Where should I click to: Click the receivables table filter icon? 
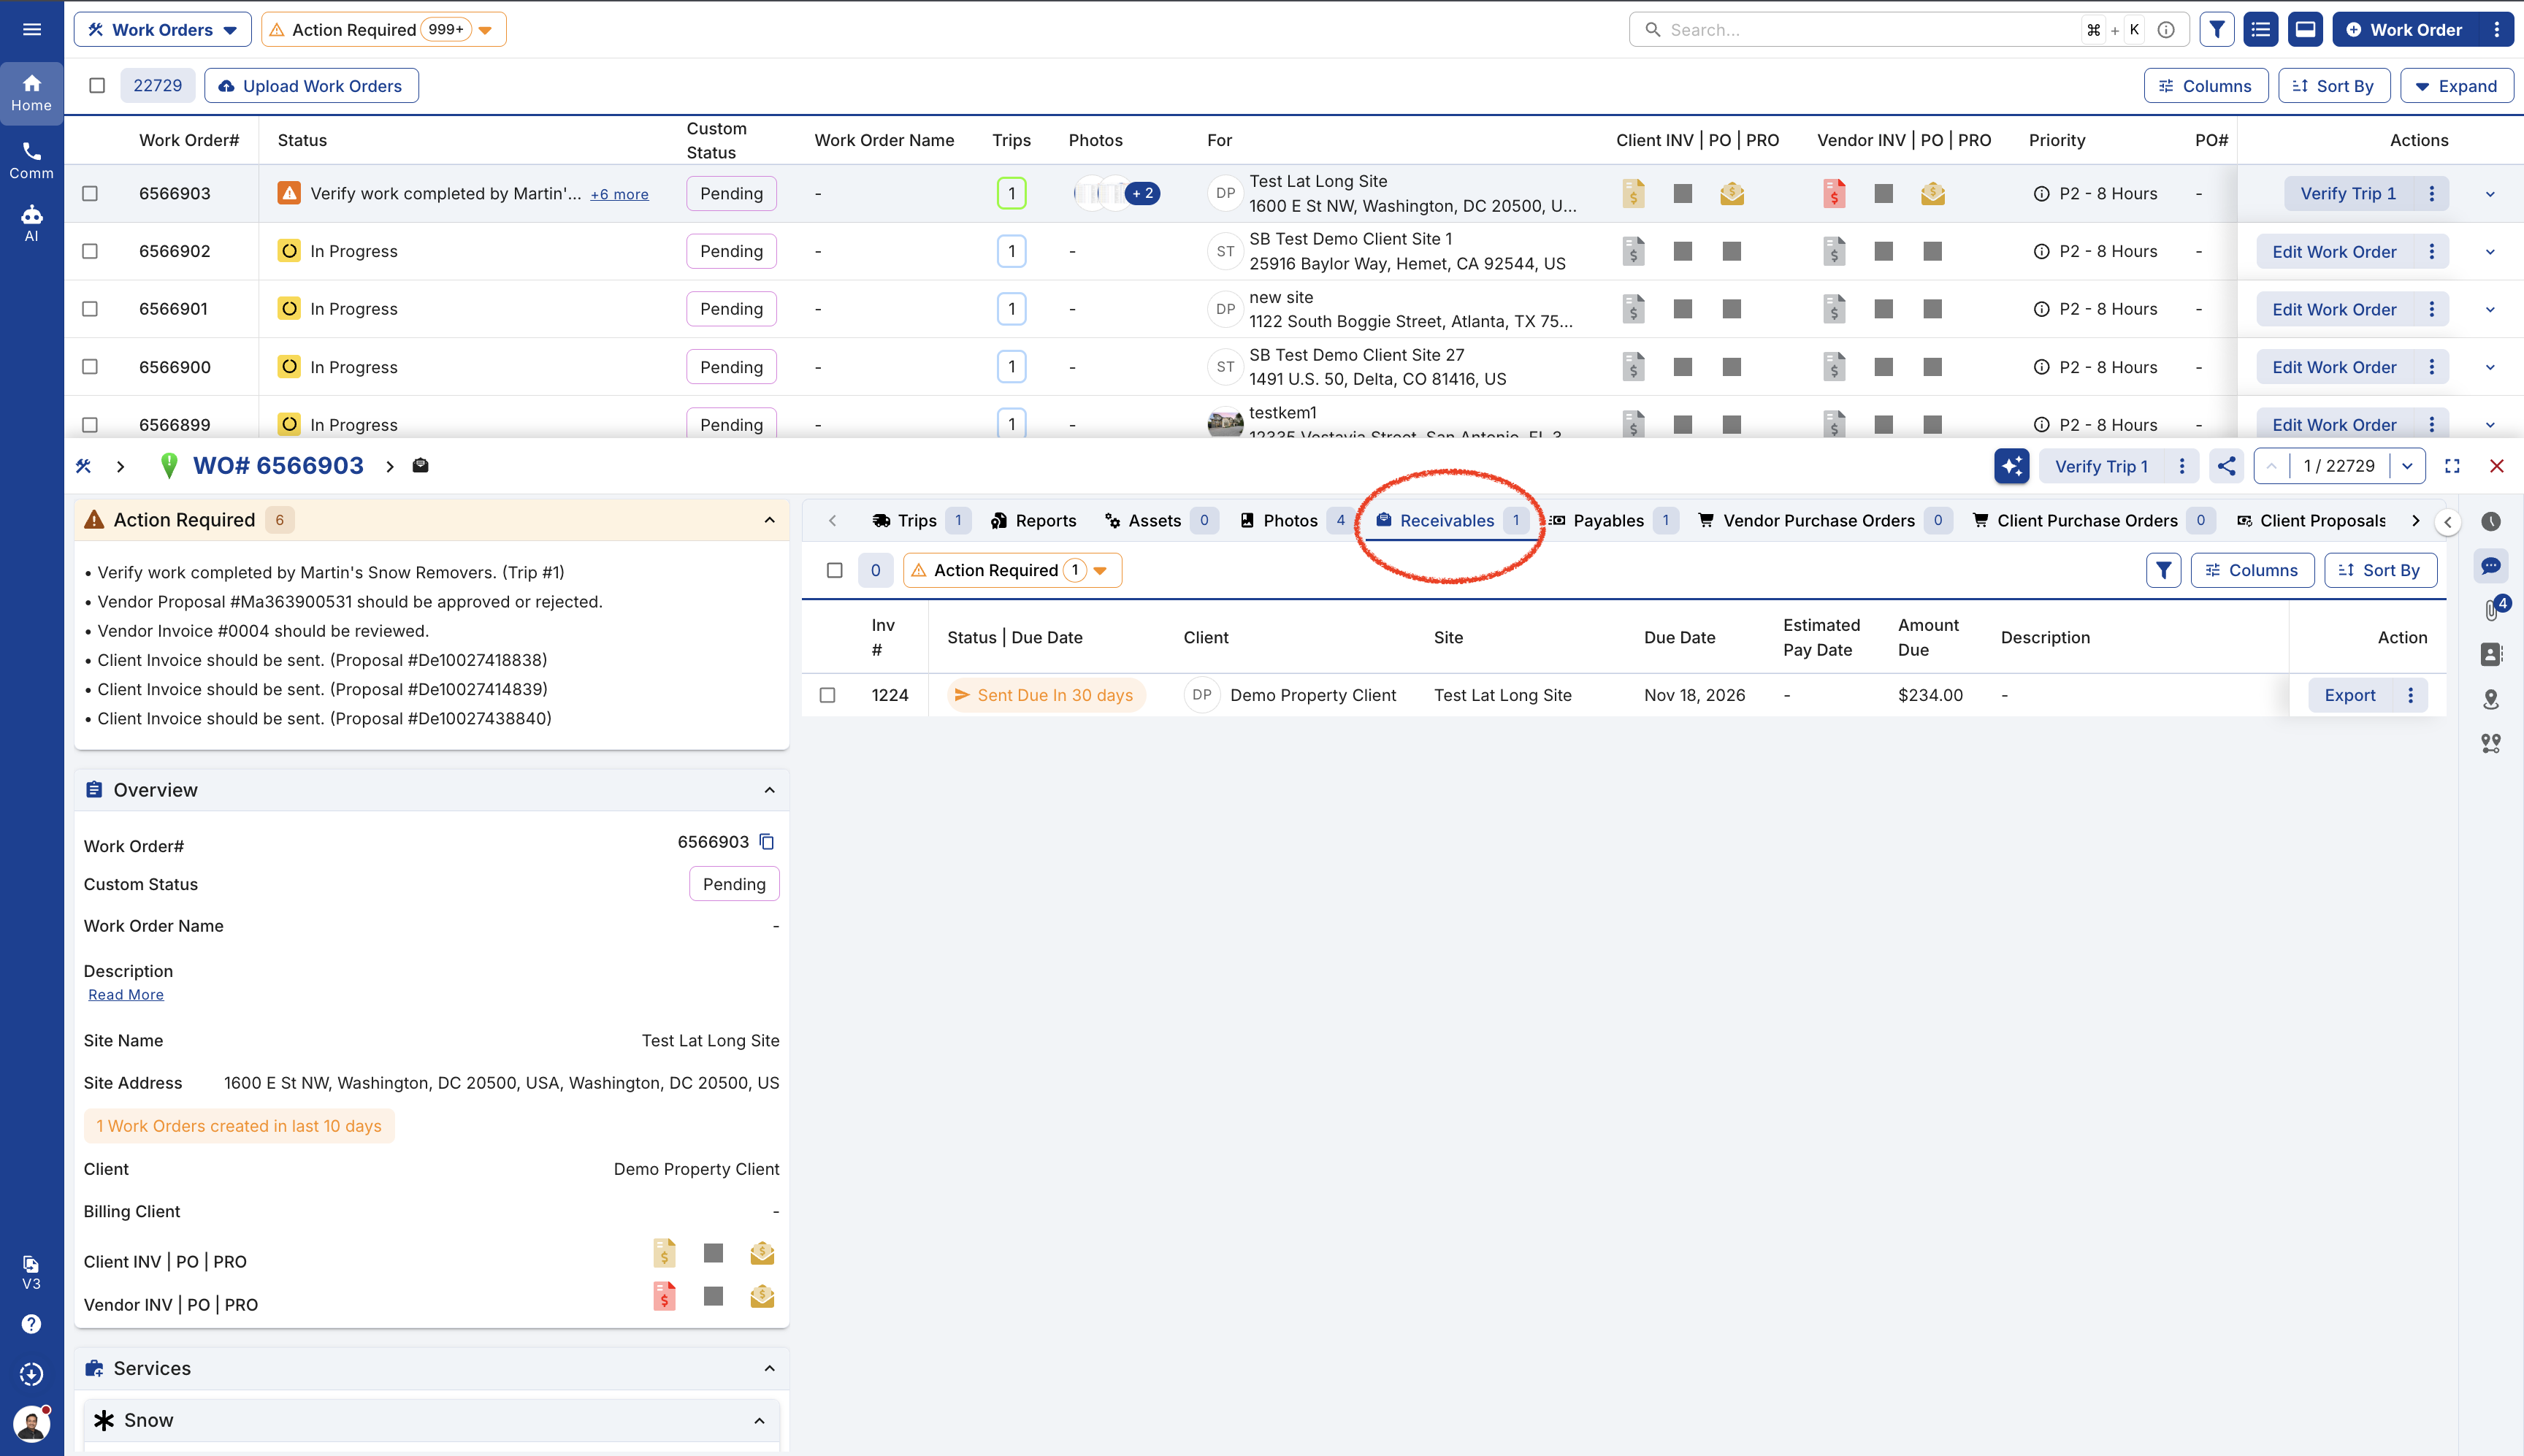point(2163,570)
